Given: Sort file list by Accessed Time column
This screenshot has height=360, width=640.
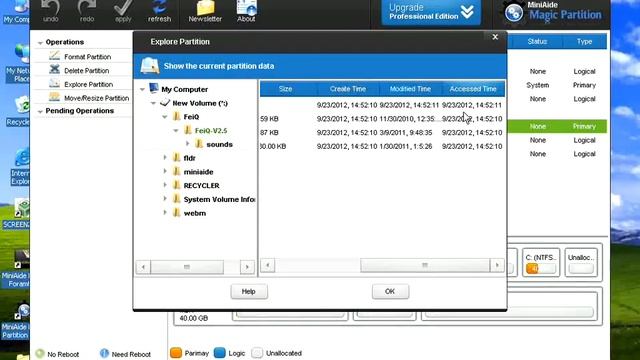Looking at the screenshot, I should pos(473,89).
